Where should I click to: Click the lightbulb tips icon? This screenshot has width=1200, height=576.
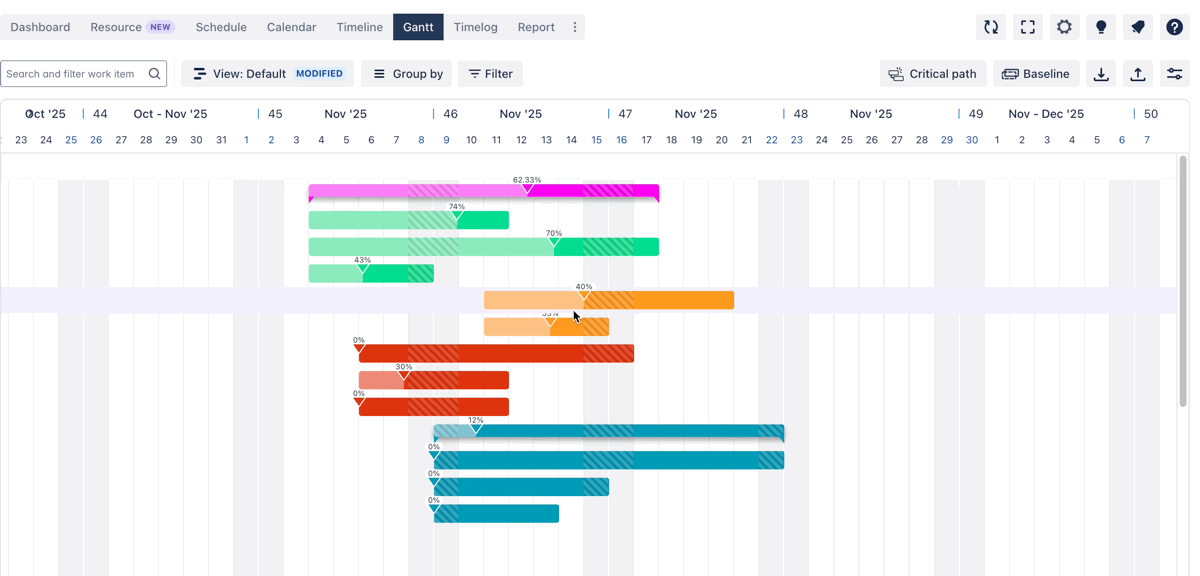tap(1101, 27)
